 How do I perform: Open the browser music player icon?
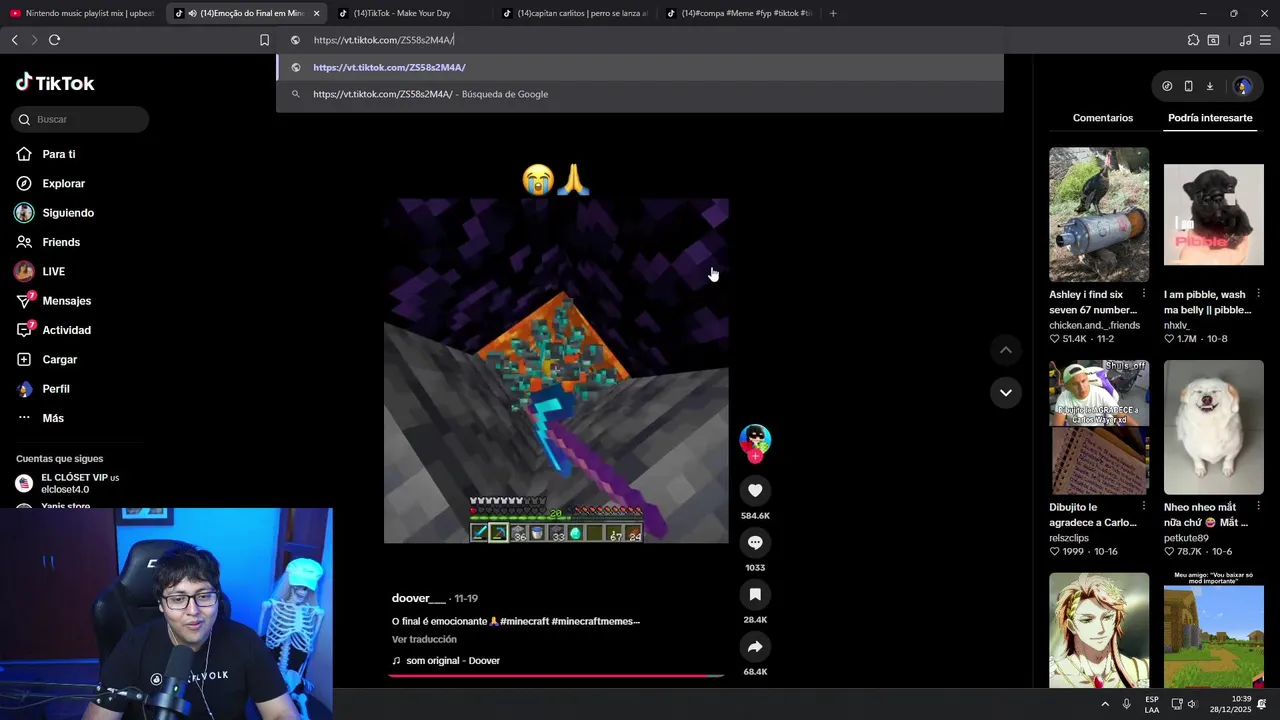pos(1245,40)
